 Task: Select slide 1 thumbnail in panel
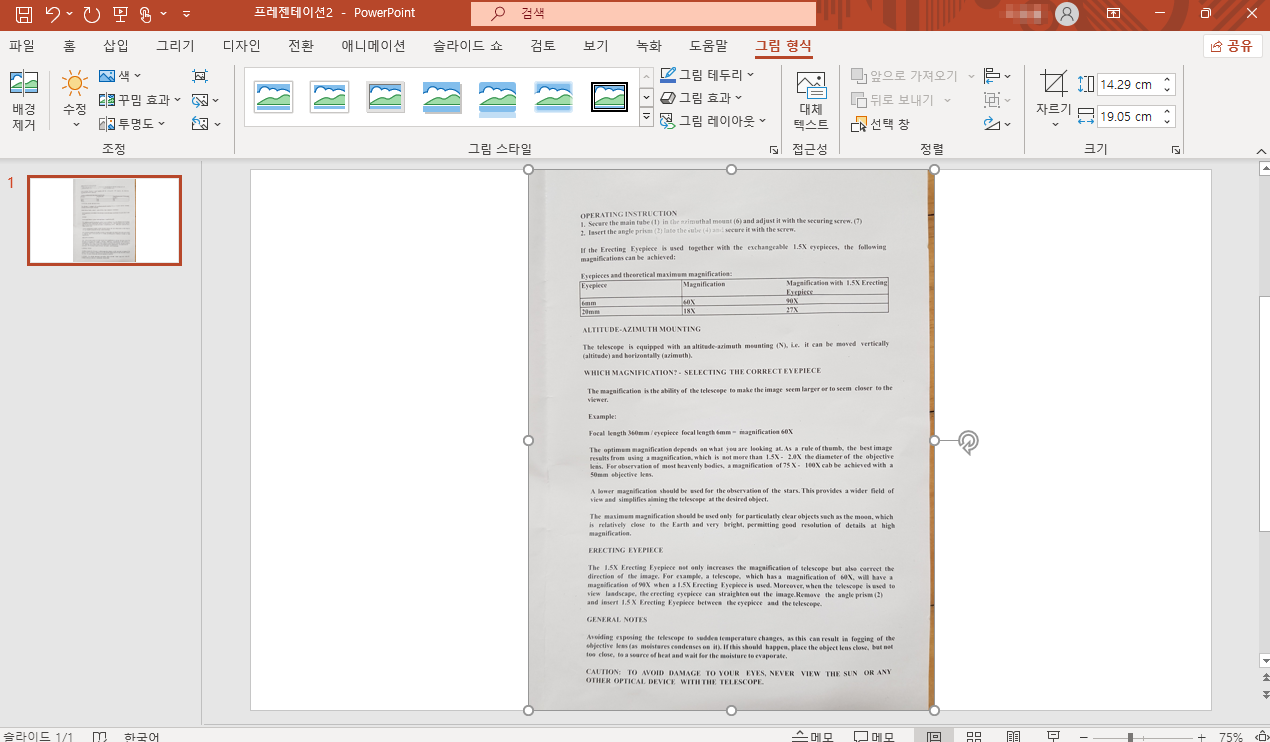click(104, 221)
